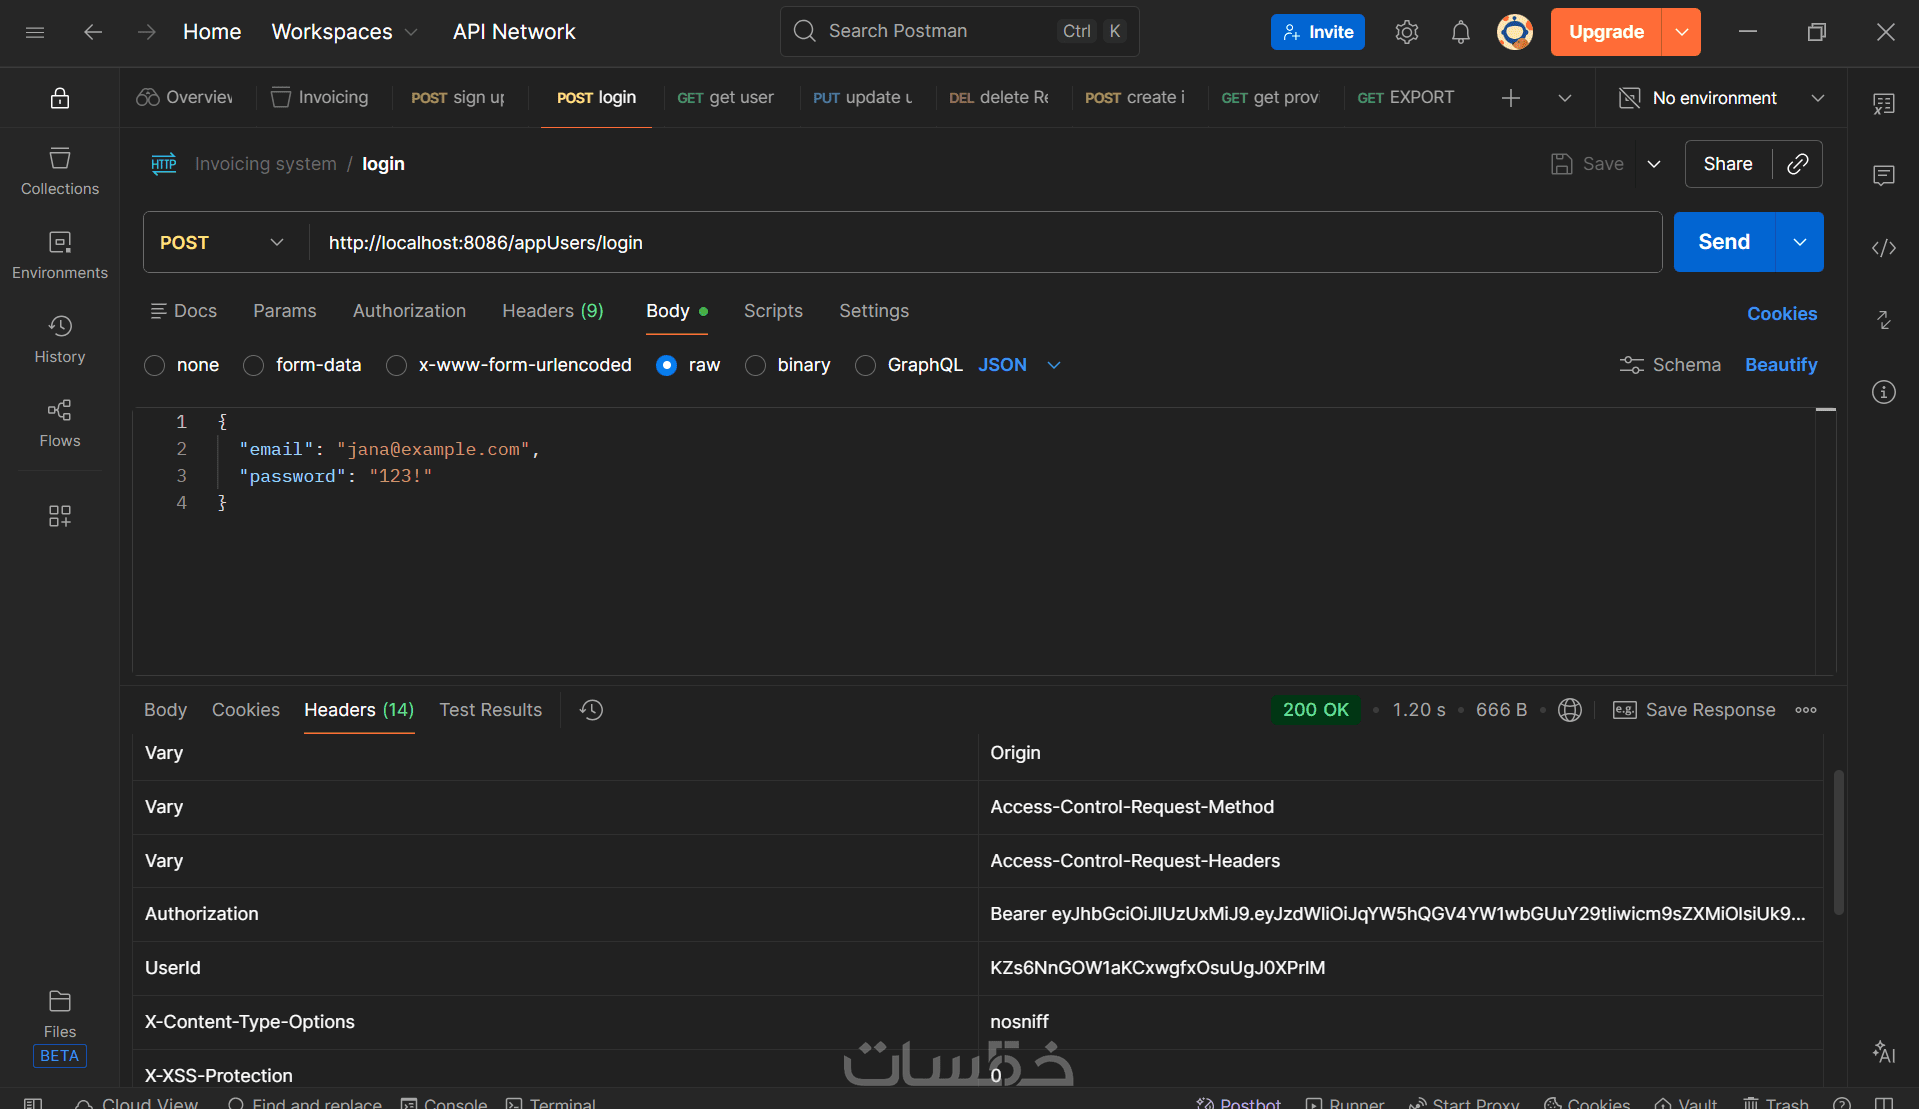Open the comments icon in right sidebar
Image resolution: width=1919 pixels, height=1109 pixels.
pyautogui.click(x=1884, y=176)
